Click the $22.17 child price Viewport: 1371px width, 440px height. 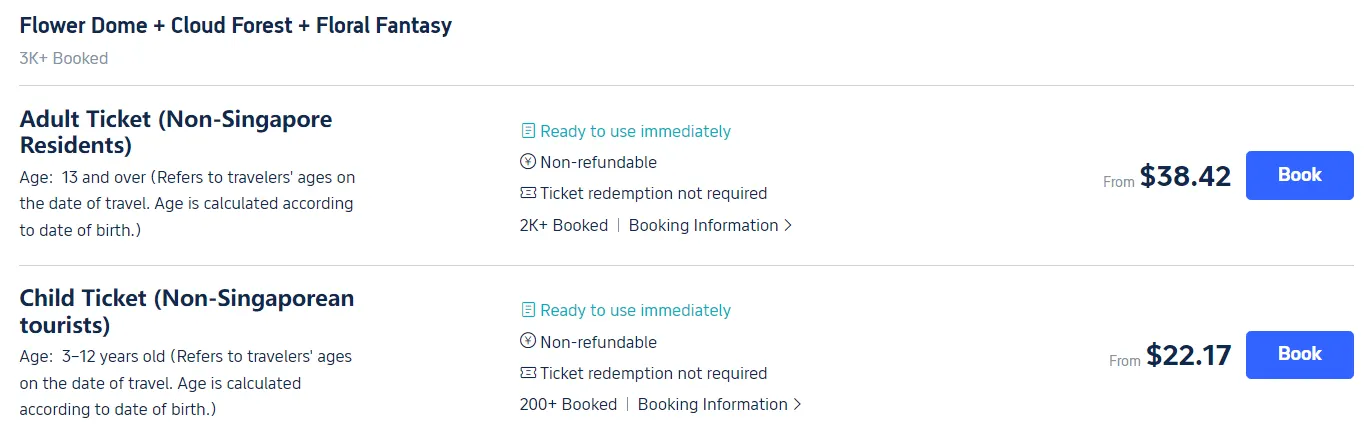click(1188, 355)
